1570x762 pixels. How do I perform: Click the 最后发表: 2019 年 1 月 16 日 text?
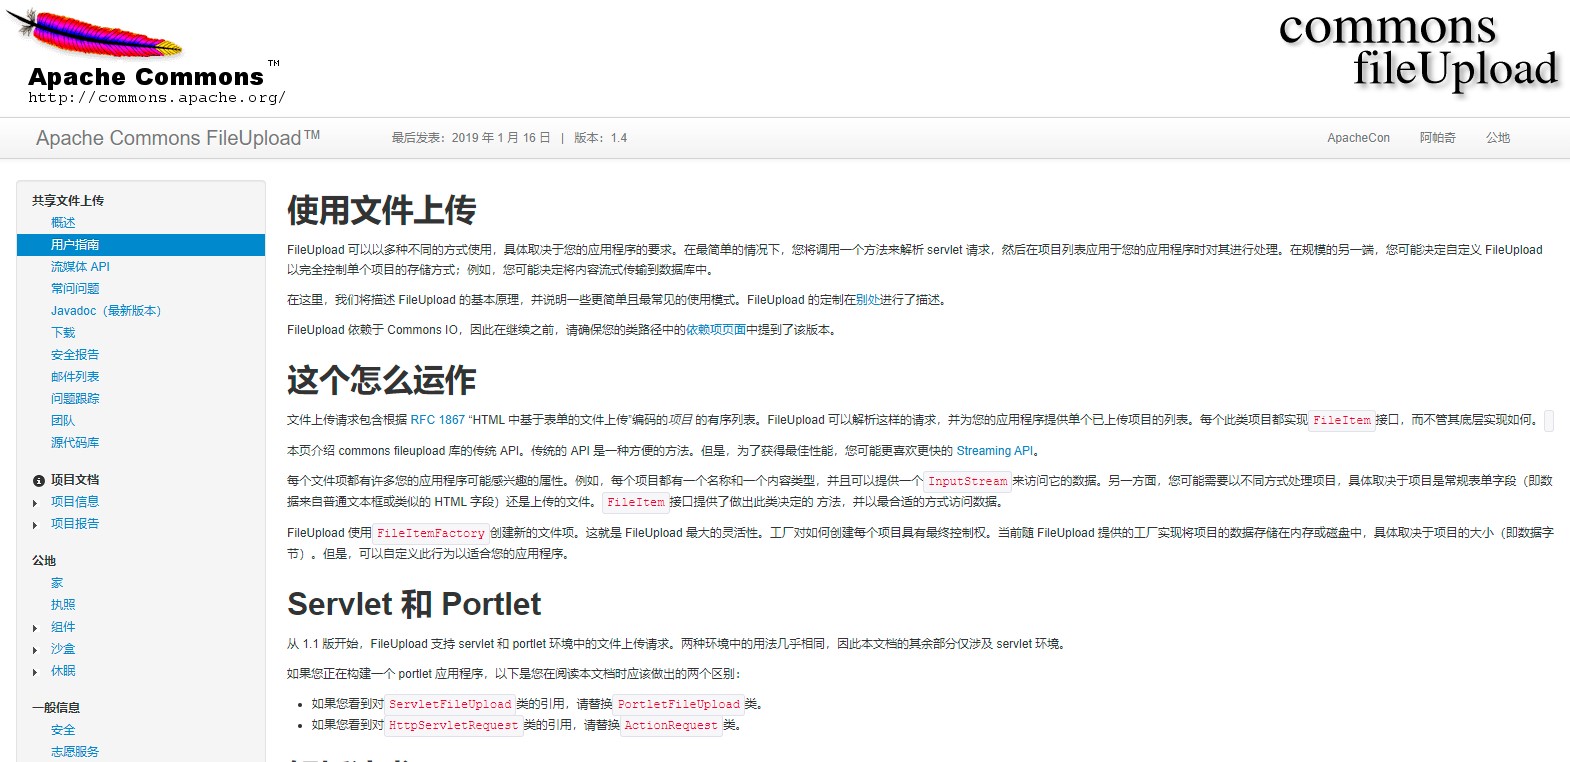(471, 138)
